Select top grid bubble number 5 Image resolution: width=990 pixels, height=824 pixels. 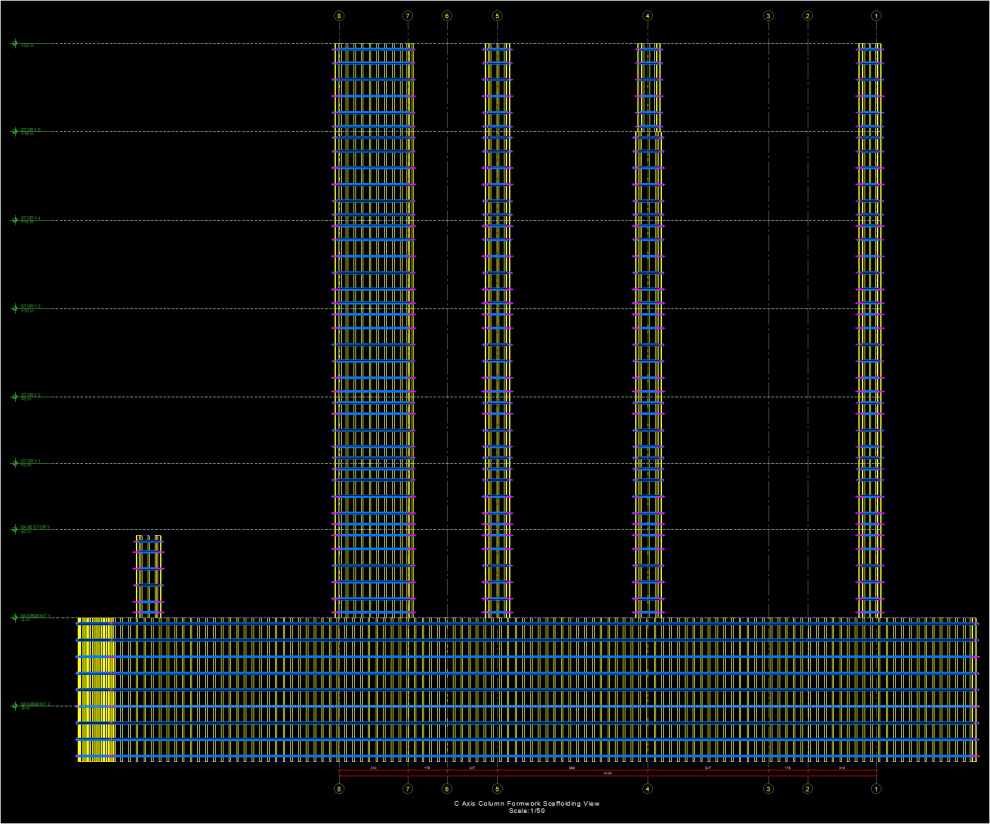[x=497, y=16]
